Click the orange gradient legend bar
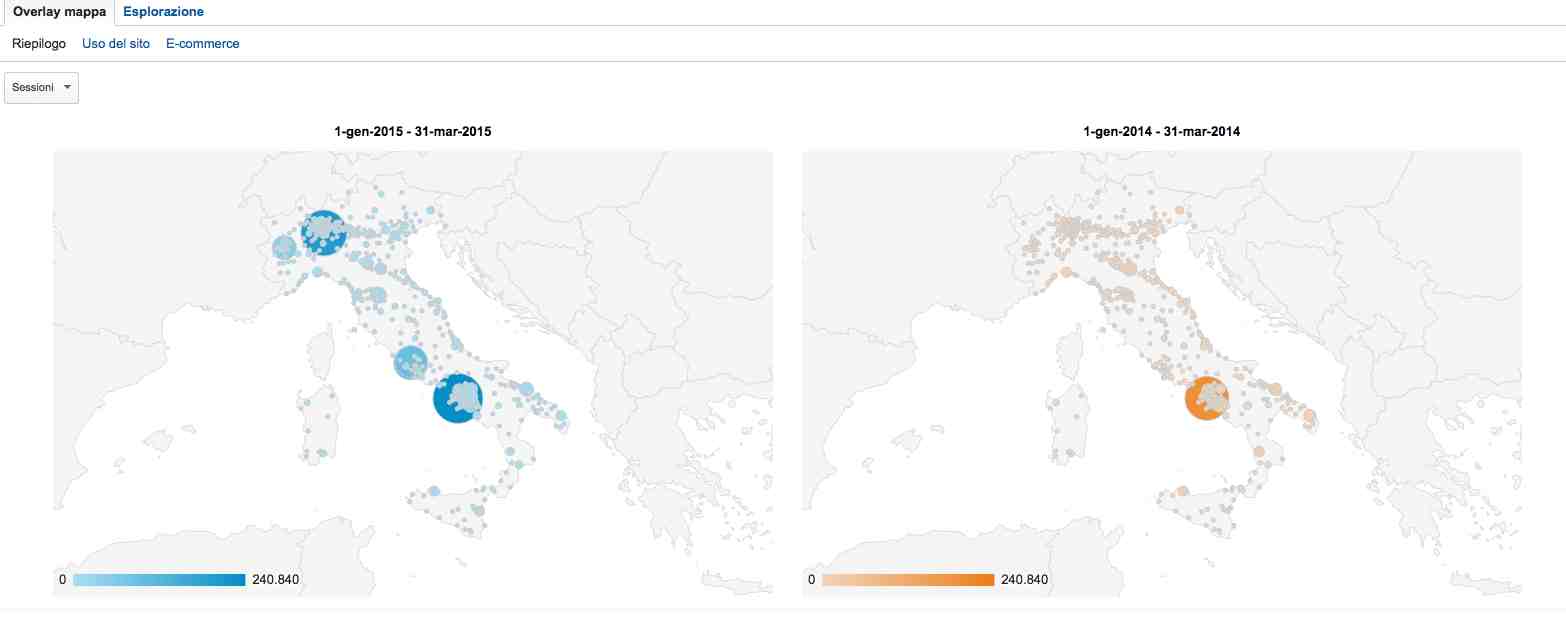Image resolution: width=1566 pixels, height=619 pixels. [x=907, y=580]
